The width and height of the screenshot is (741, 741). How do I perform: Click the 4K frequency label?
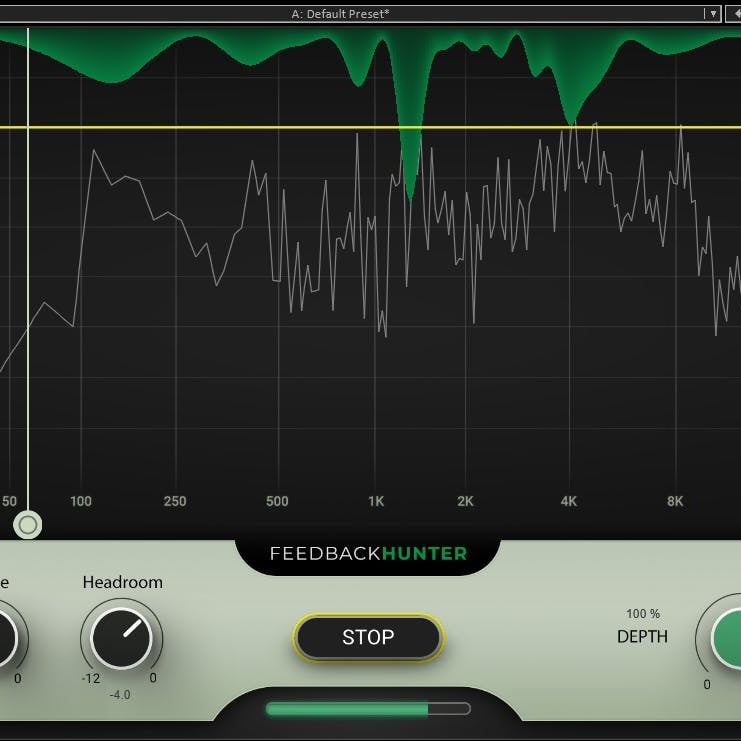[569, 501]
